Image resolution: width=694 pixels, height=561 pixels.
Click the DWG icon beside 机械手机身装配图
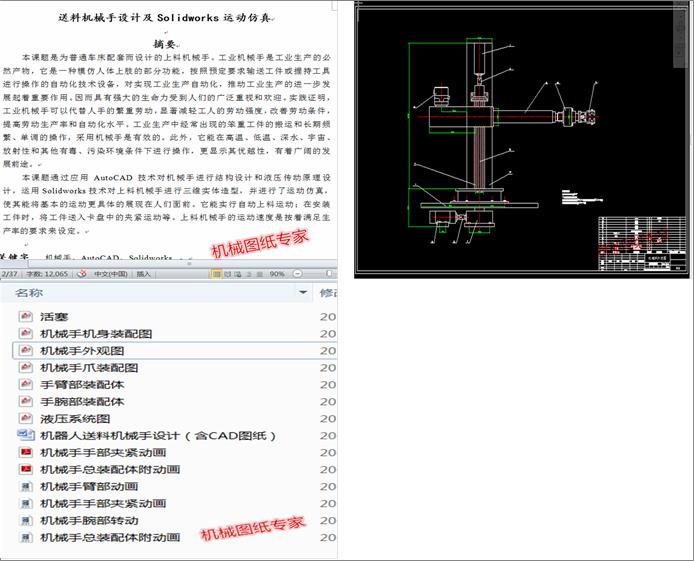click(26, 333)
